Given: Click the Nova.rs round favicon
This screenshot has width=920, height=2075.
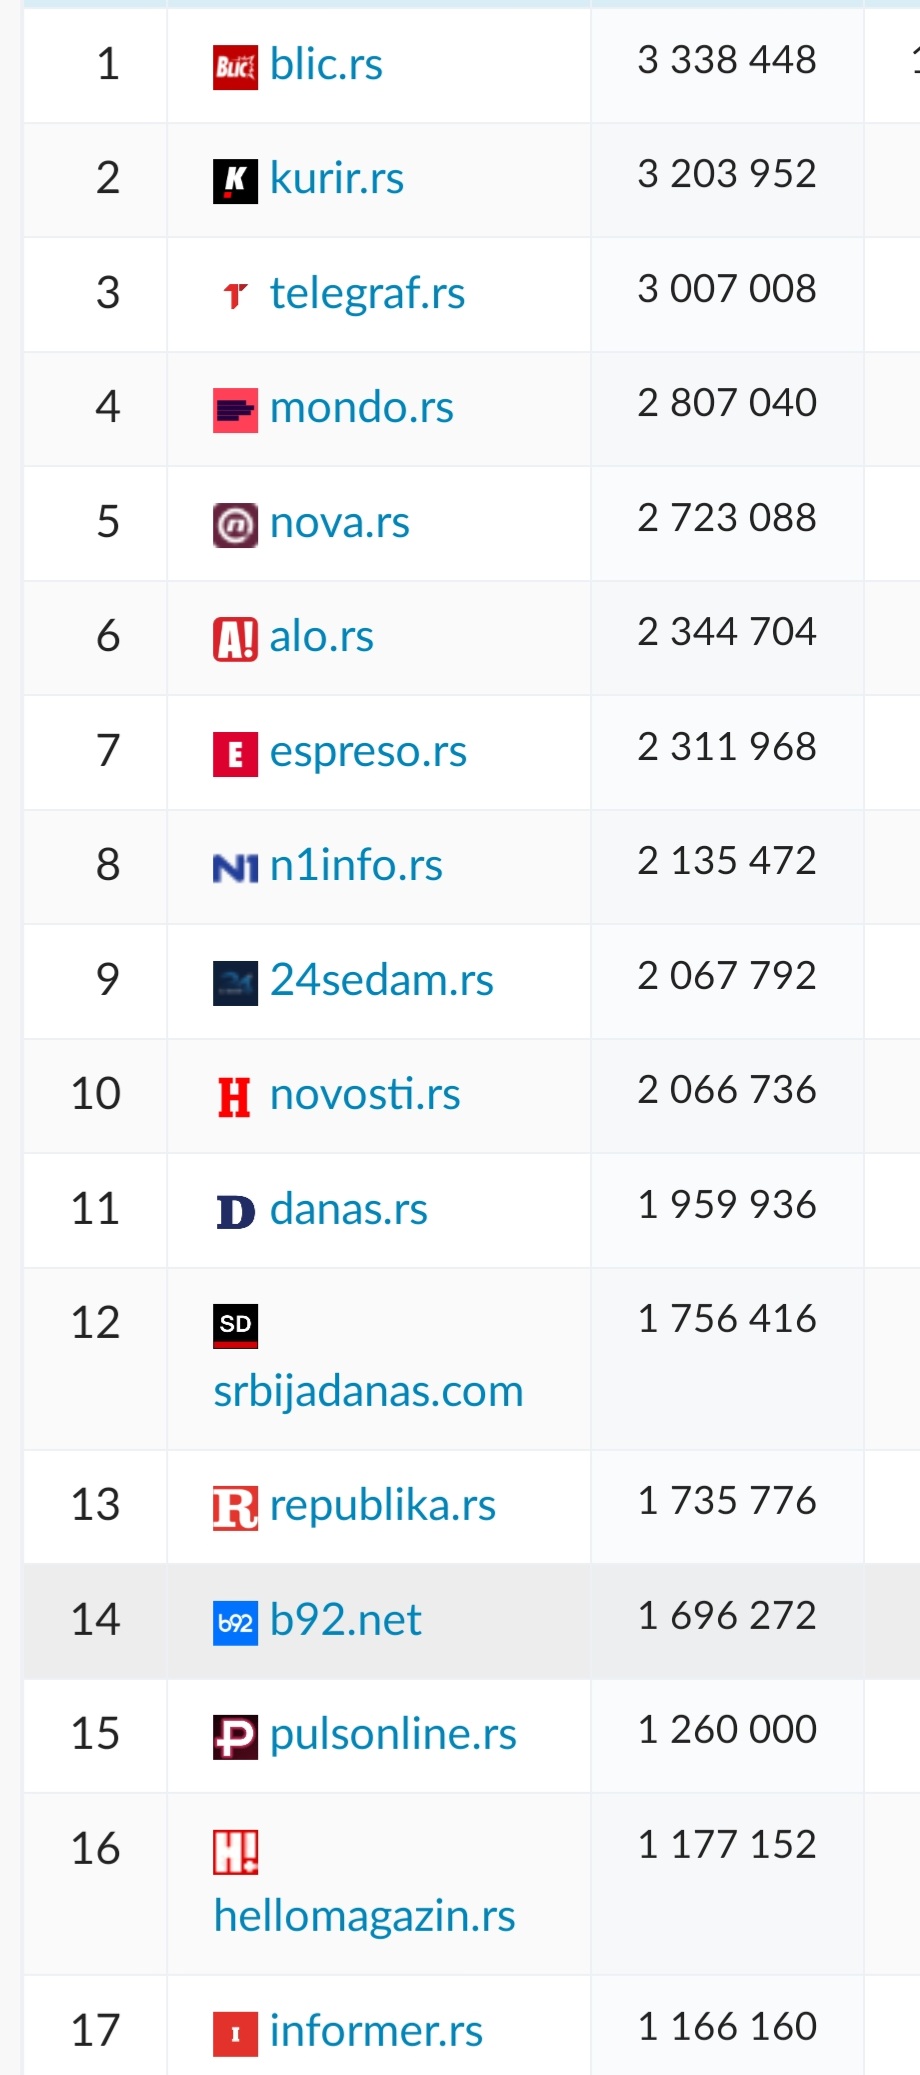Looking at the screenshot, I should tap(235, 525).
